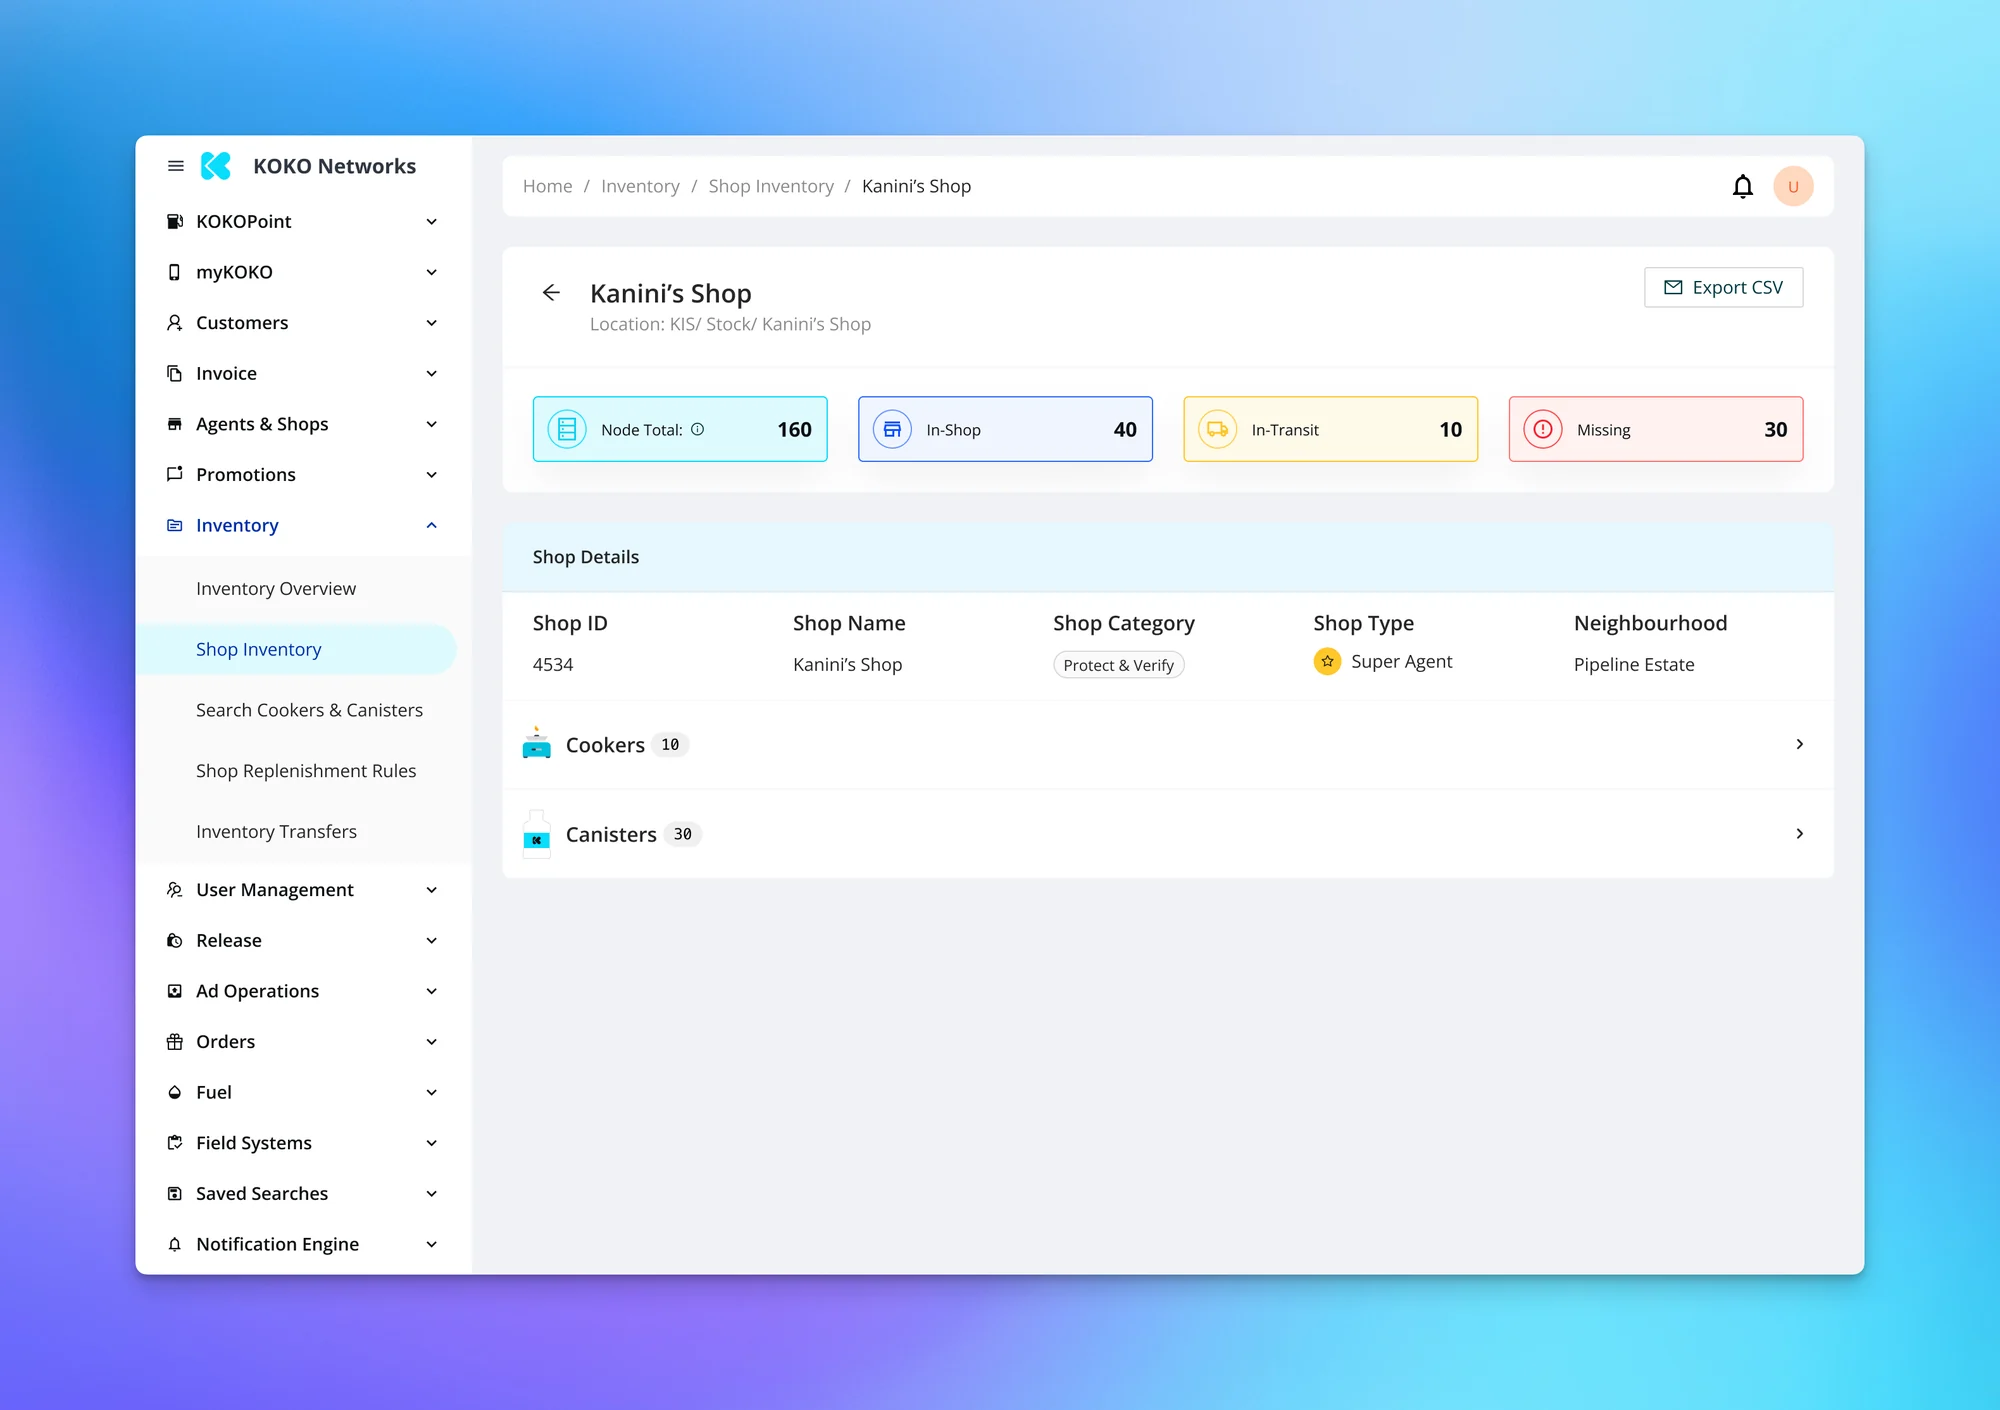Open Shop Inventory breadcrumb link
This screenshot has width=2000, height=1410.
(771, 186)
